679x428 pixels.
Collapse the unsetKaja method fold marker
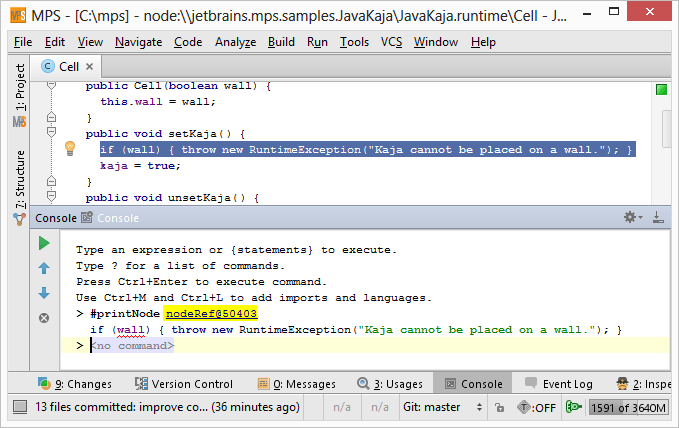pyautogui.click(x=51, y=196)
